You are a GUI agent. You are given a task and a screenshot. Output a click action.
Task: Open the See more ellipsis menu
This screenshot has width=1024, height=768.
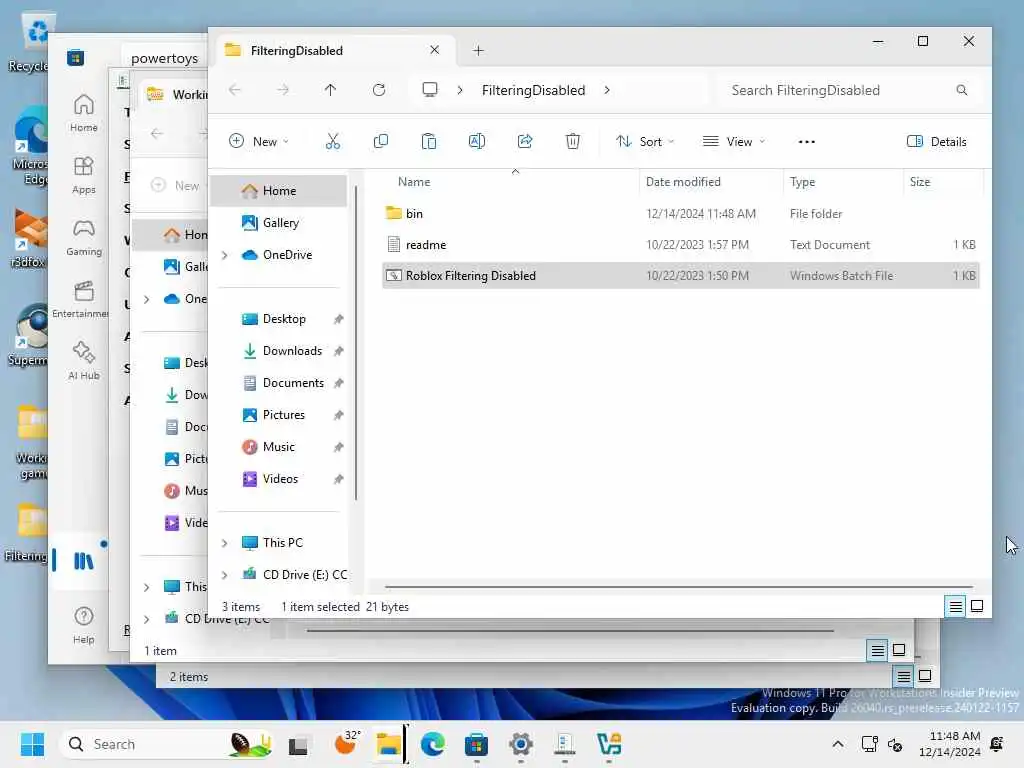coord(807,142)
